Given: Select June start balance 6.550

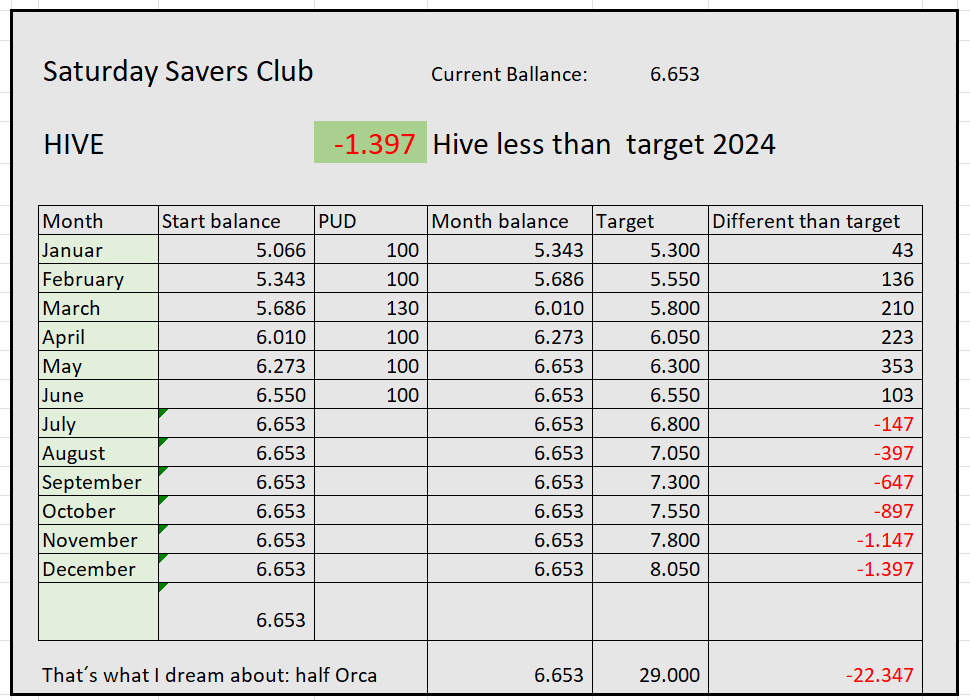Looking at the screenshot, I should coord(236,395).
